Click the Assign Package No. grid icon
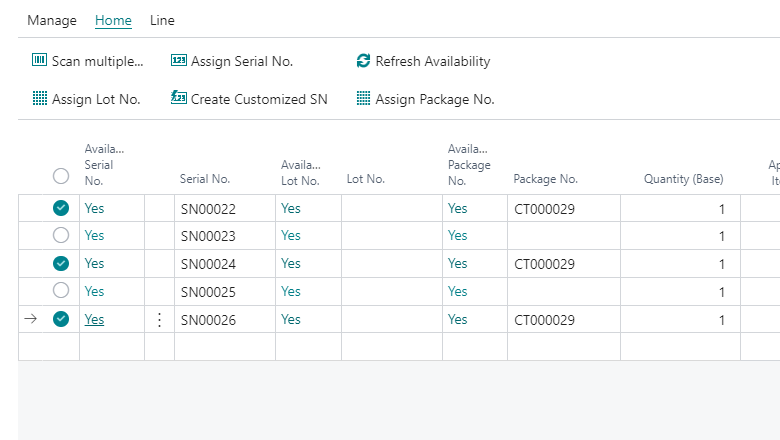 (363, 98)
